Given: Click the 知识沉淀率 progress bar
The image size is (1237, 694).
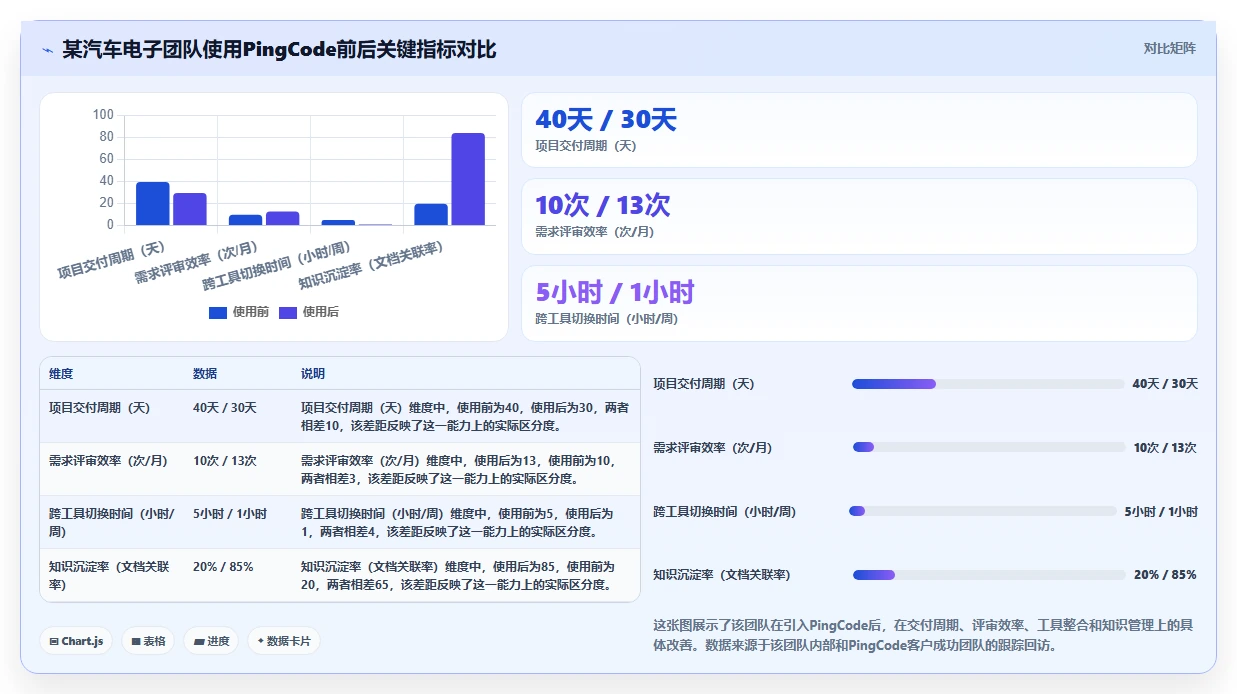Looking at the screenshot, I should point(989,575).
